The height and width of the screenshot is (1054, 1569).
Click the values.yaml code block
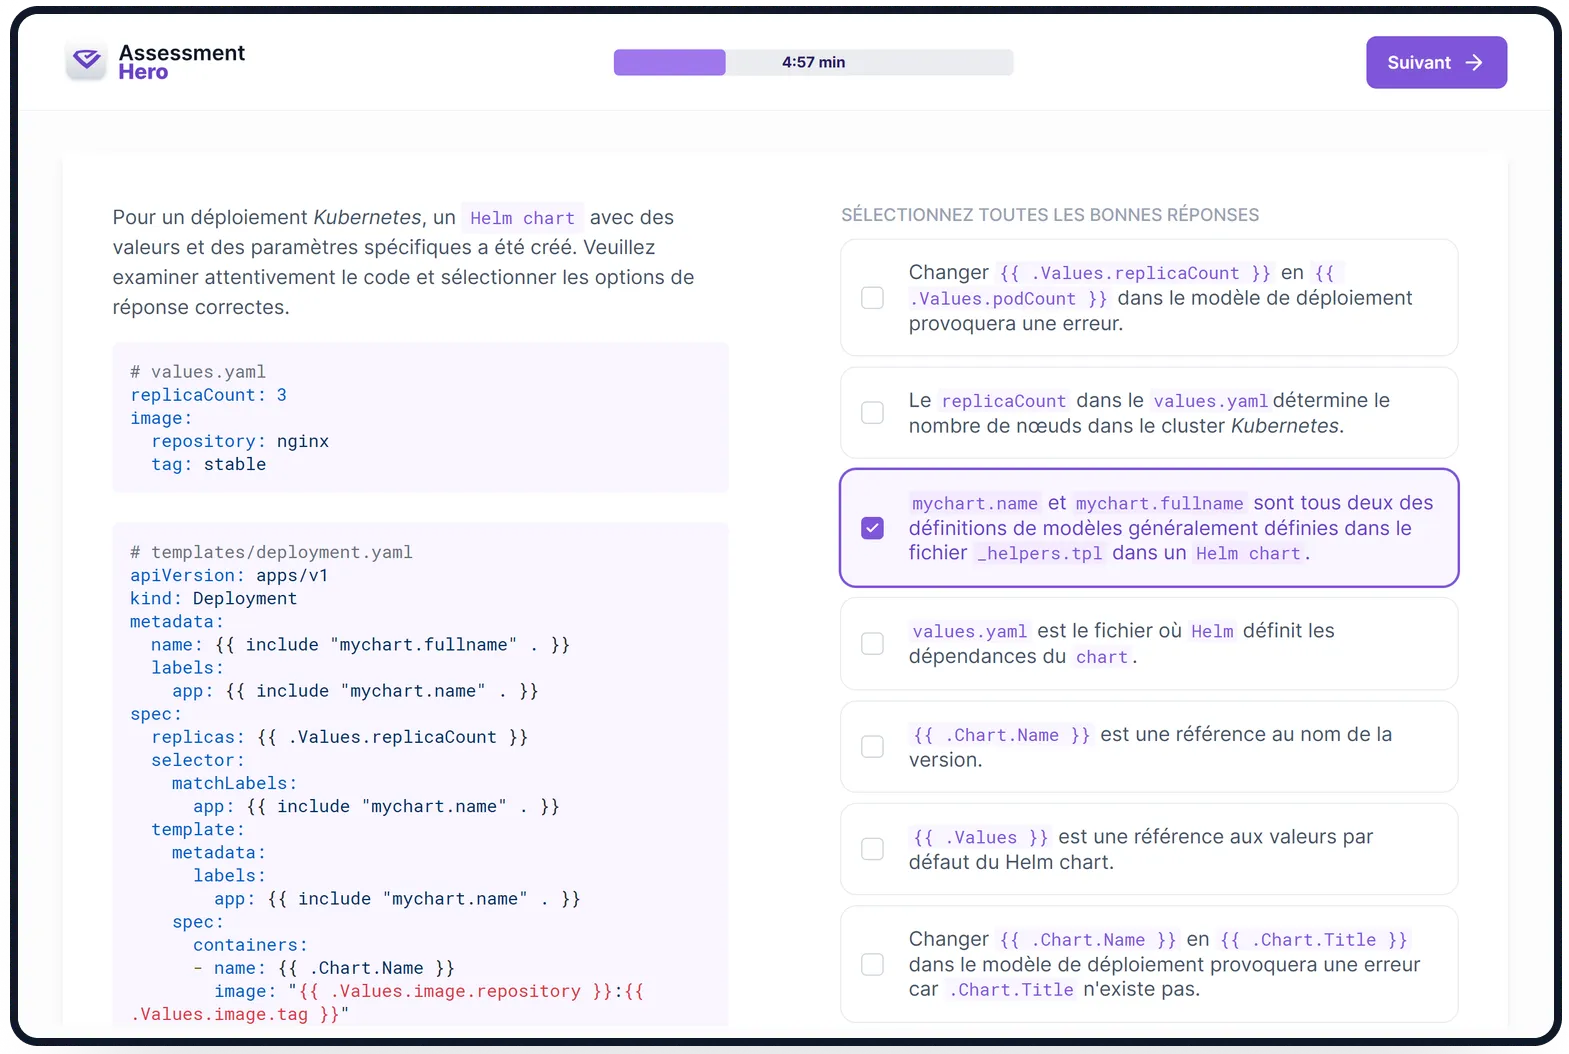coord(420,418)
